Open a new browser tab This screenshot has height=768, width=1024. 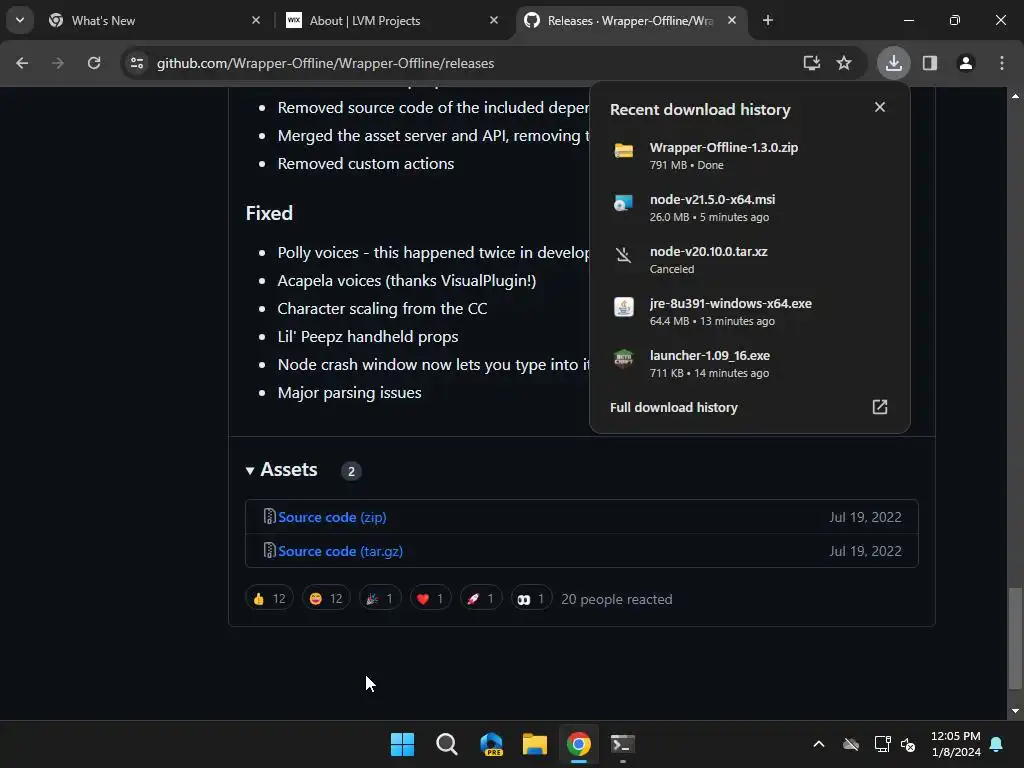tap(768, 20)
